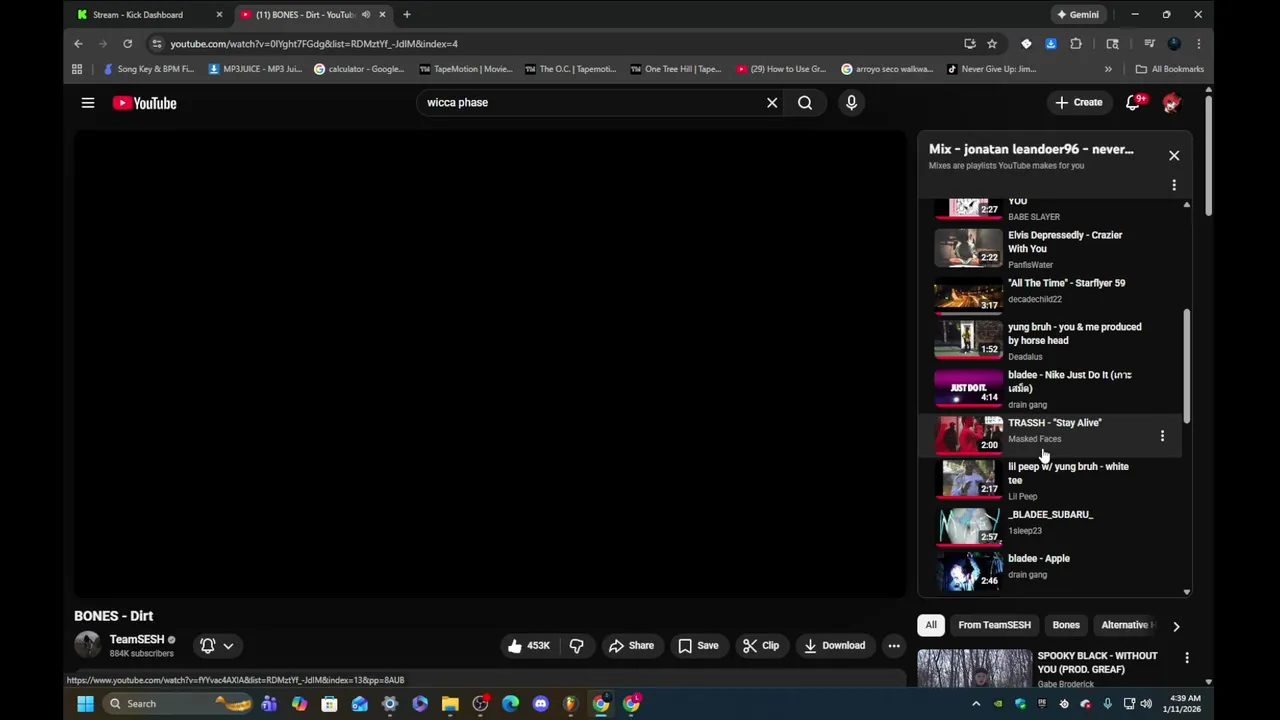Open options for SPOOKY BLACK recommendation
Screen dimensions: 1280x720
point(1187,658)
